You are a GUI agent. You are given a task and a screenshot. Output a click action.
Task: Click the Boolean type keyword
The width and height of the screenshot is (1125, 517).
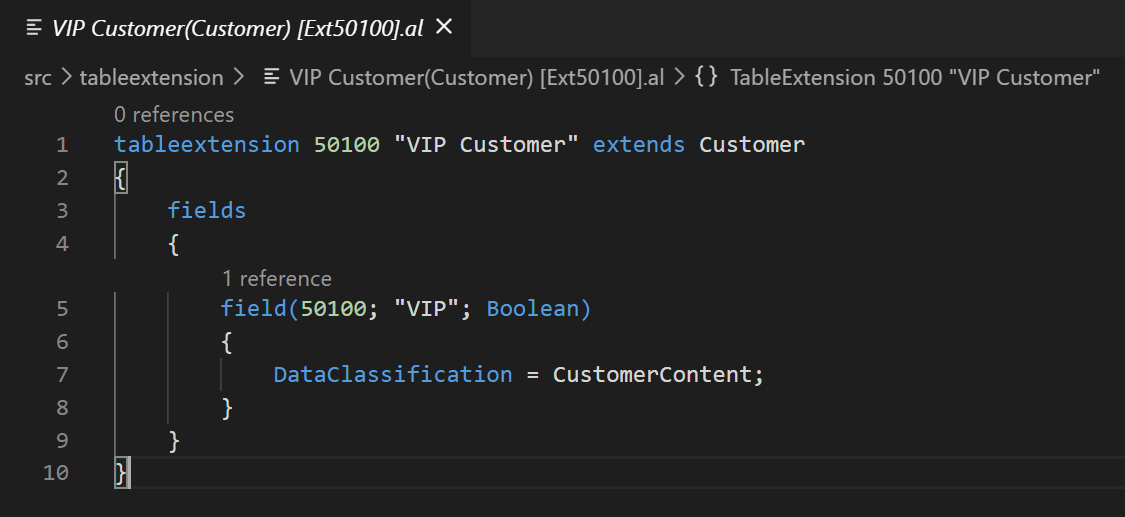pyautogui.click(x=533, y=309)
